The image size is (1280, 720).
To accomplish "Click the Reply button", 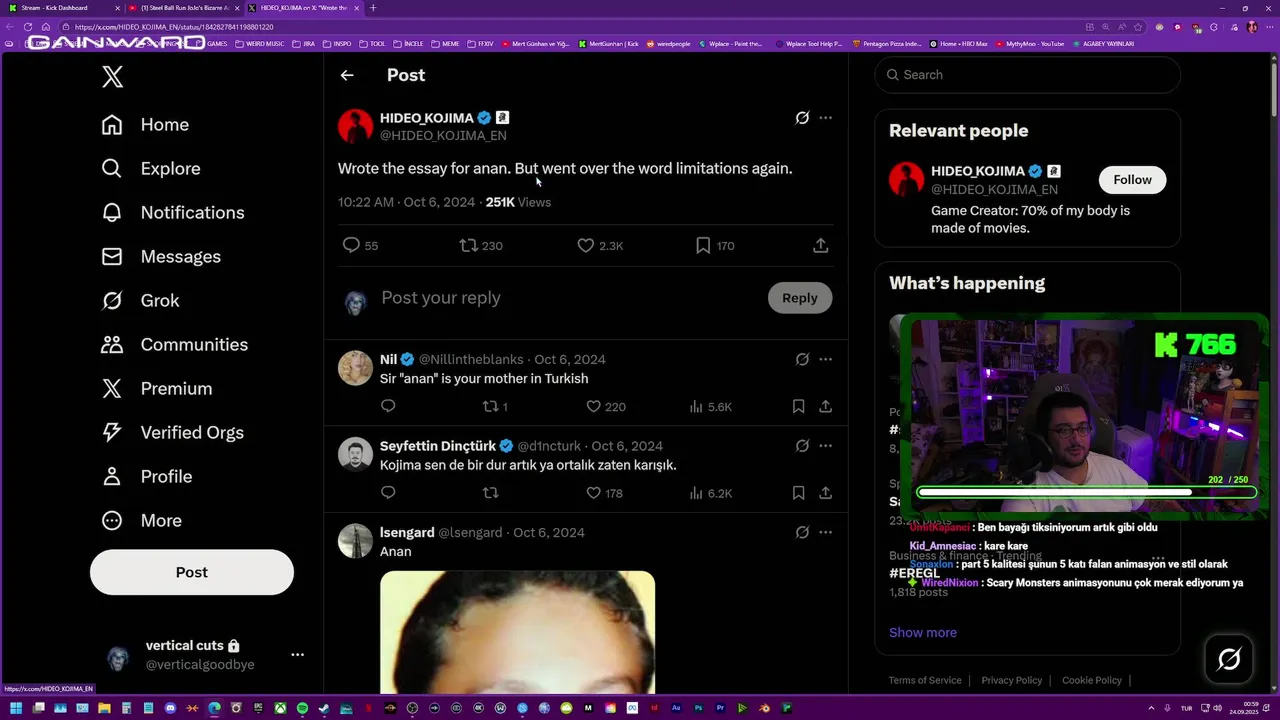I will 799,298.
